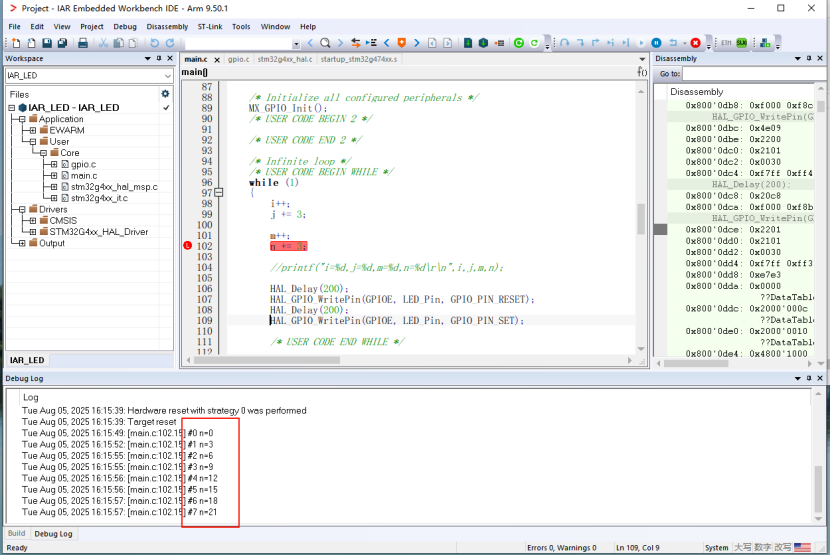
Task: Open the IAR_LED configuration dropdown
Action: [168, 76]
